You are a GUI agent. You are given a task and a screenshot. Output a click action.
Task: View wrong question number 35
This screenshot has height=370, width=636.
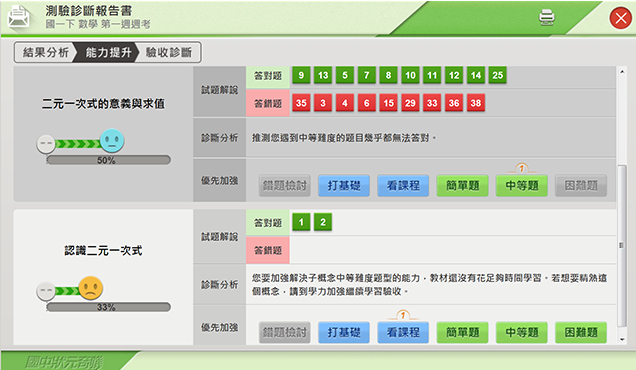[x=301, y=103]
